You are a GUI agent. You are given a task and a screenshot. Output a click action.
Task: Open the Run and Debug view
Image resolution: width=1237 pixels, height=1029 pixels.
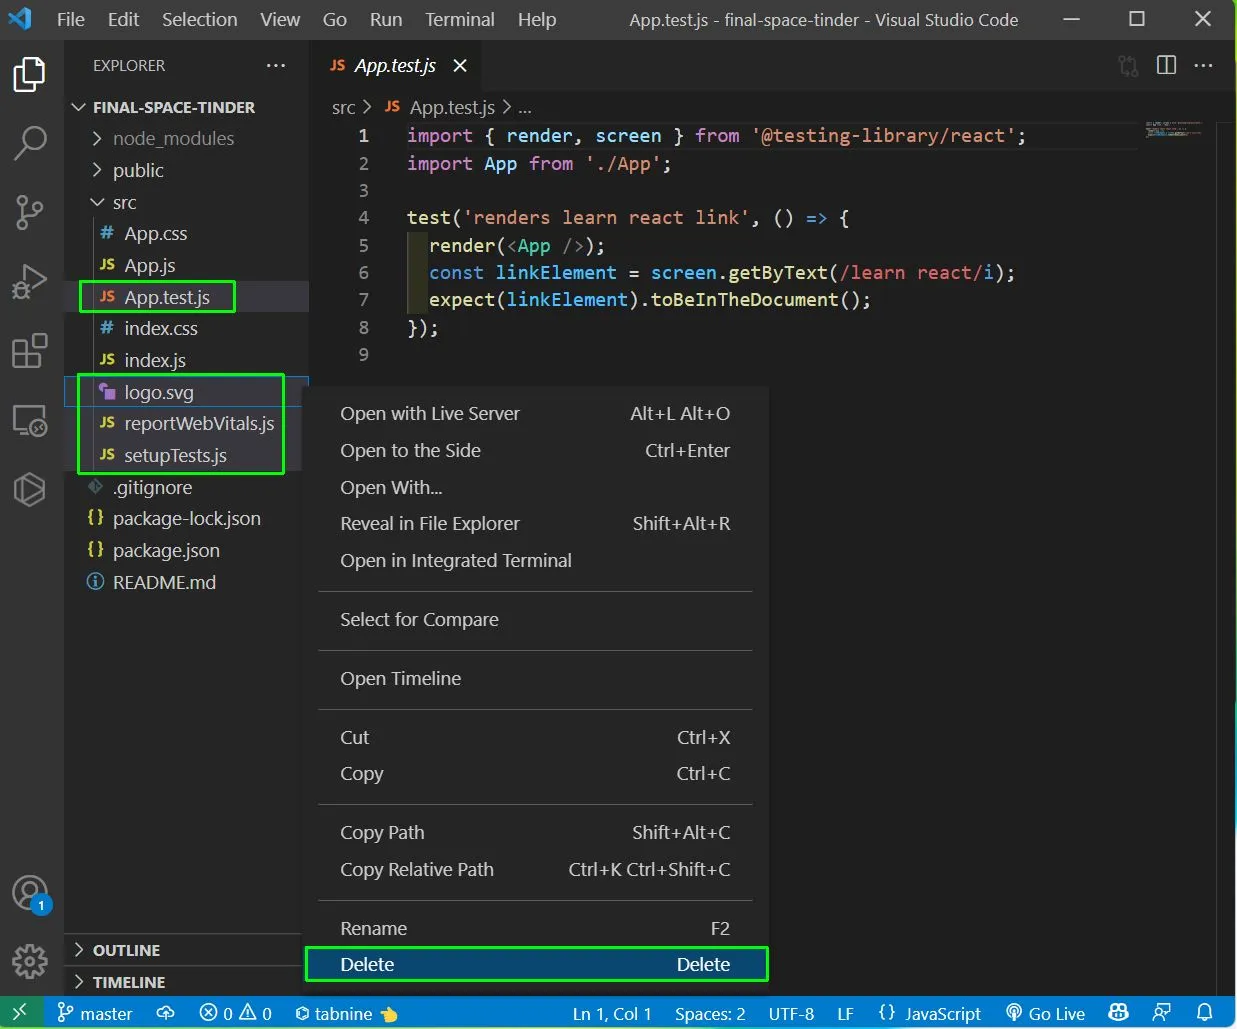point(30,281)
